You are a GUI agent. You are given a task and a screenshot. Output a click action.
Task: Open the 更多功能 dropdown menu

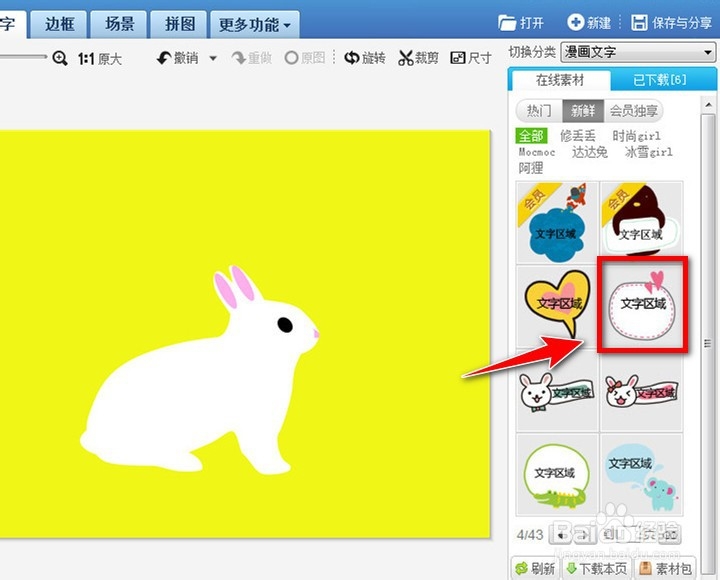tap(255, 24)
